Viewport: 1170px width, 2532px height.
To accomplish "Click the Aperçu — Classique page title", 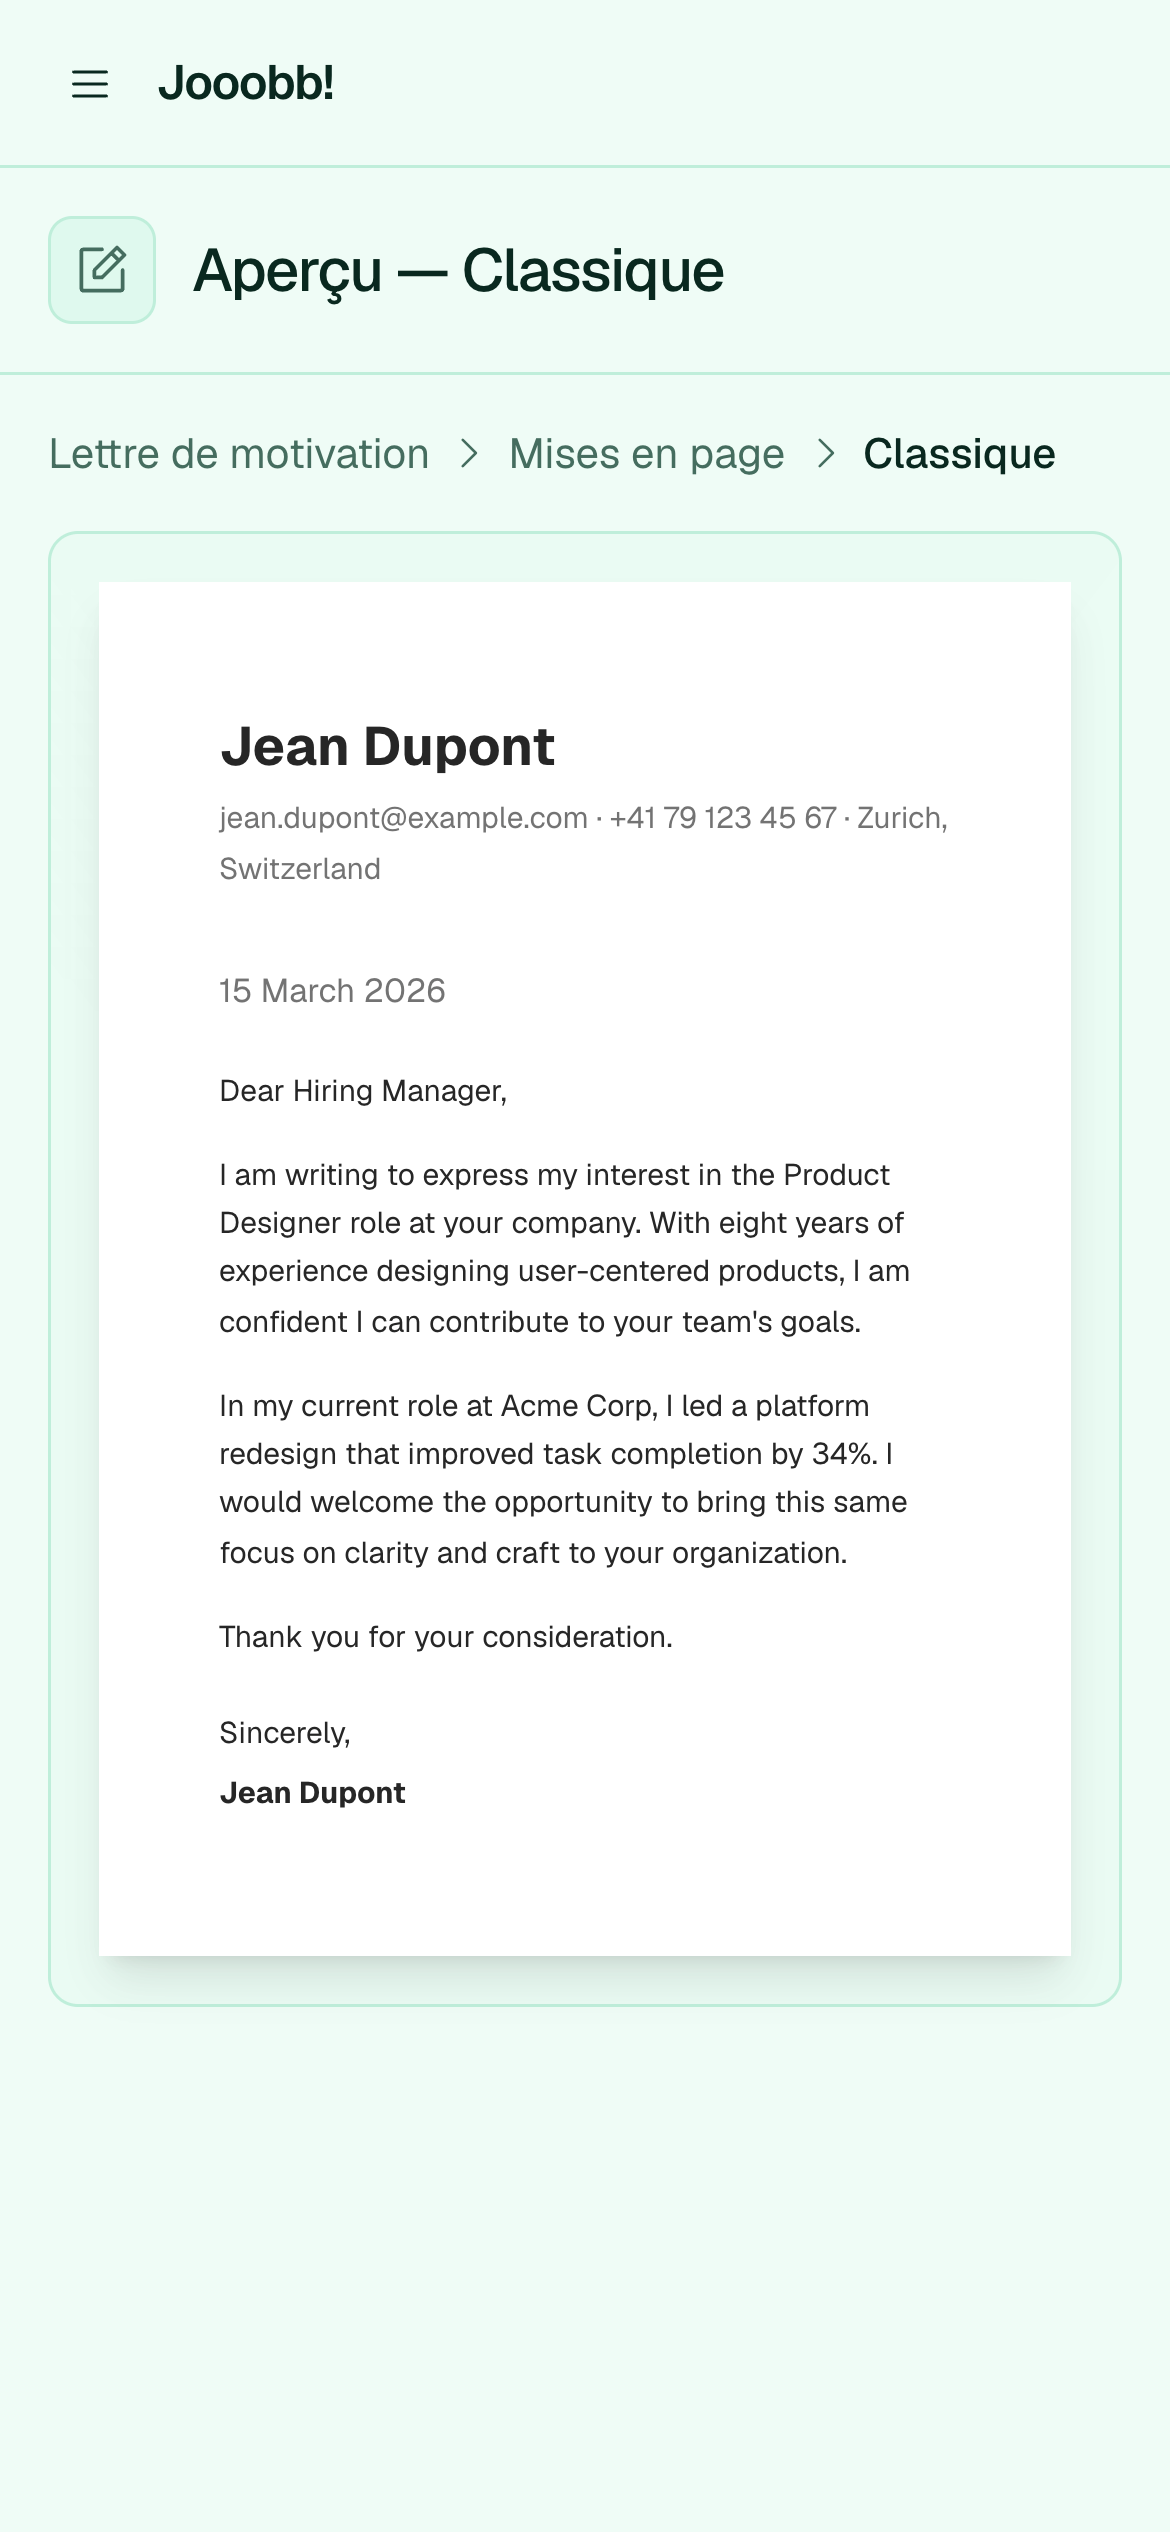I will pos(458,271).
